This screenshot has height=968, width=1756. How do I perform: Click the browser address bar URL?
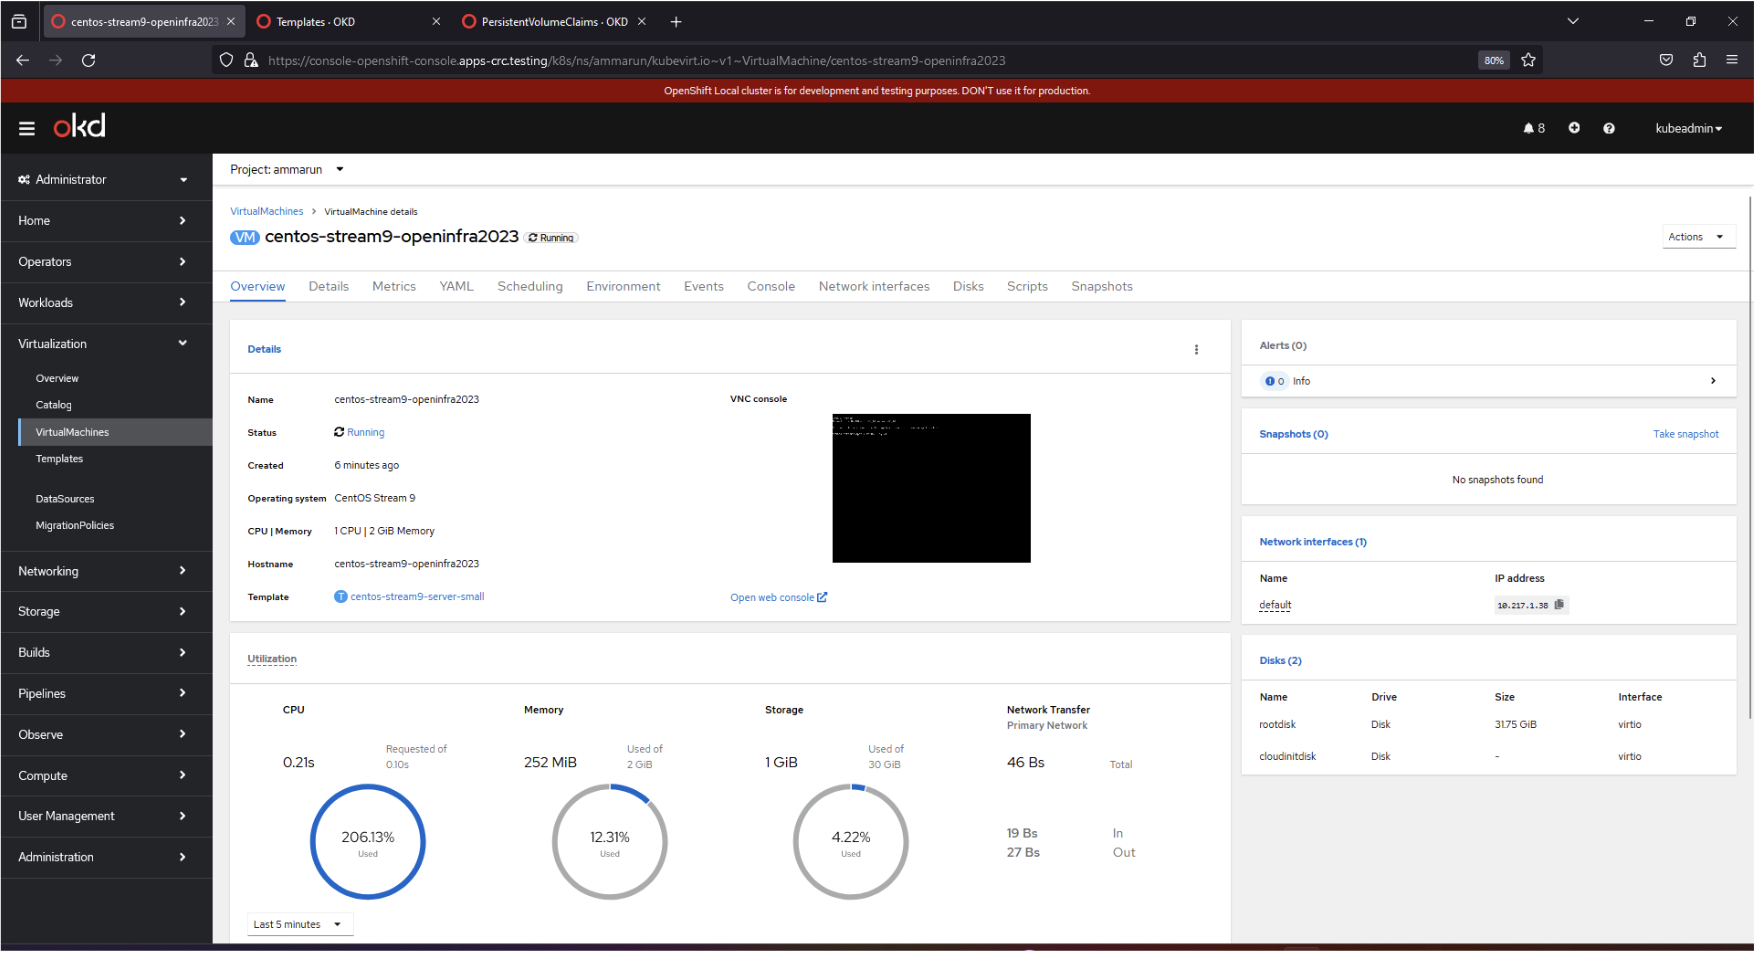(x=637, y=60)
